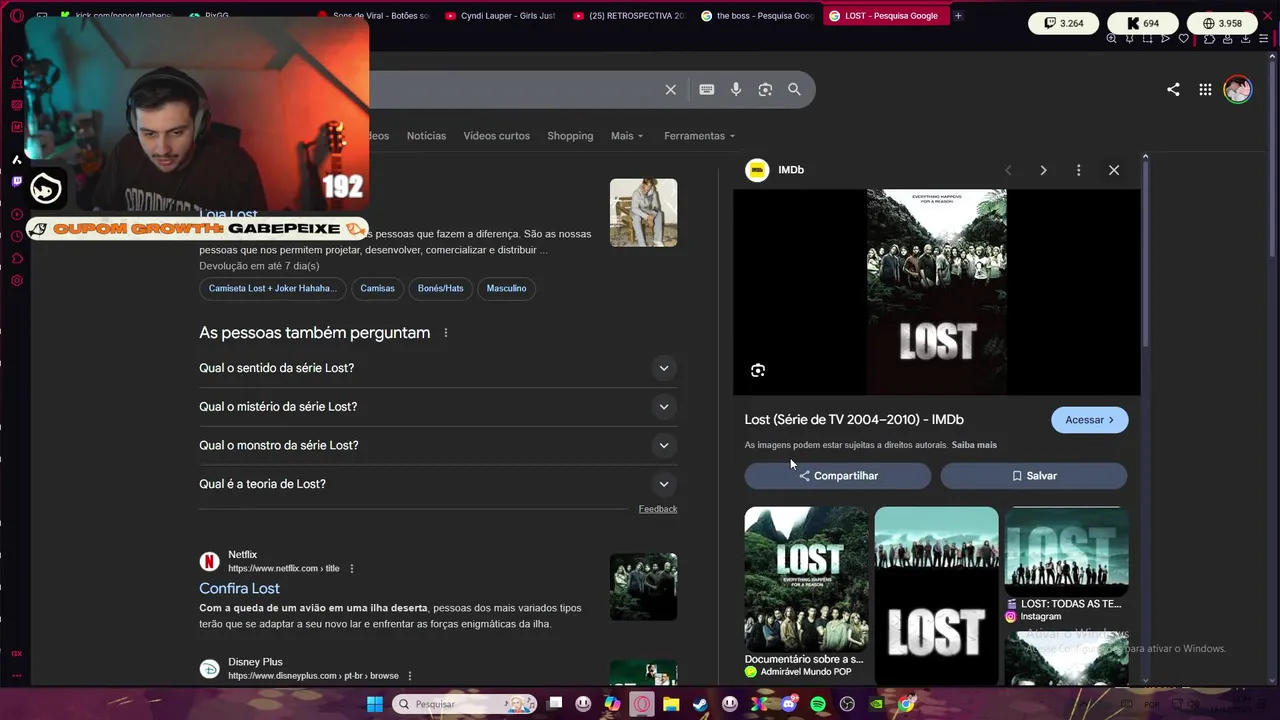
Task: Open more options in the IMDb image panel
Action: pyautogui.click(x=1078, y=170)
